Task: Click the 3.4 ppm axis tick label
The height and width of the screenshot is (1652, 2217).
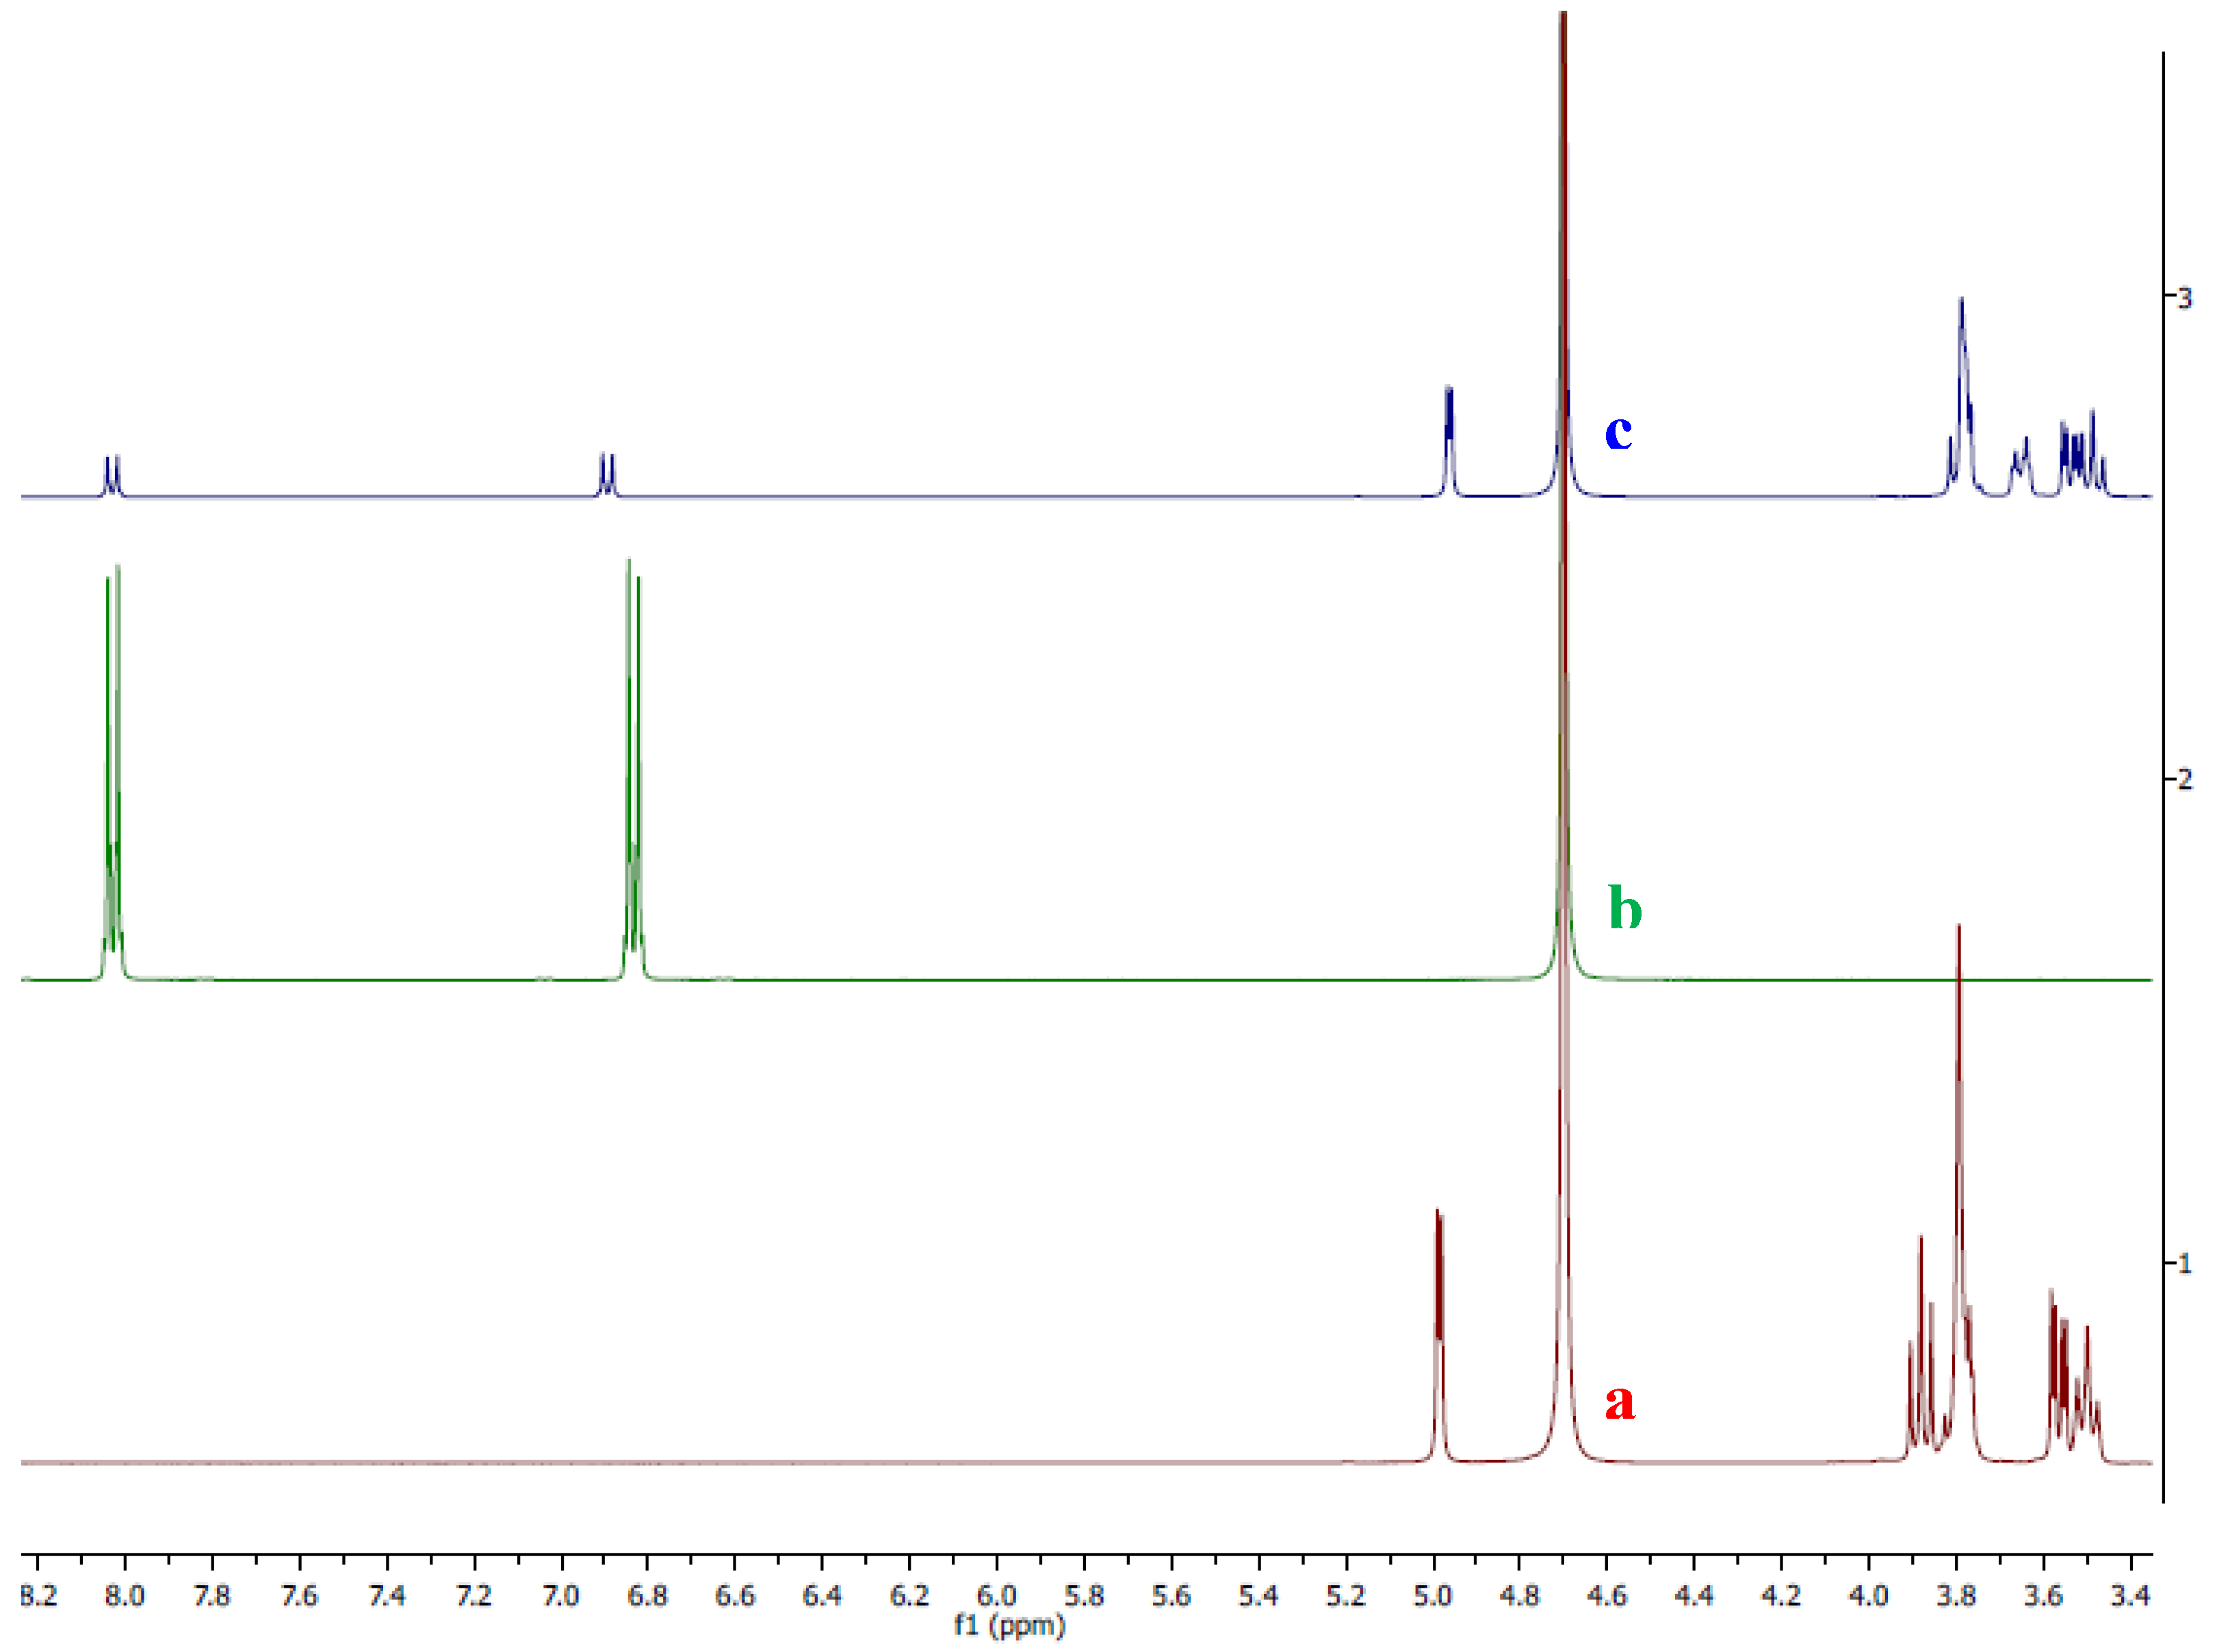Action: [2130, 1595]
